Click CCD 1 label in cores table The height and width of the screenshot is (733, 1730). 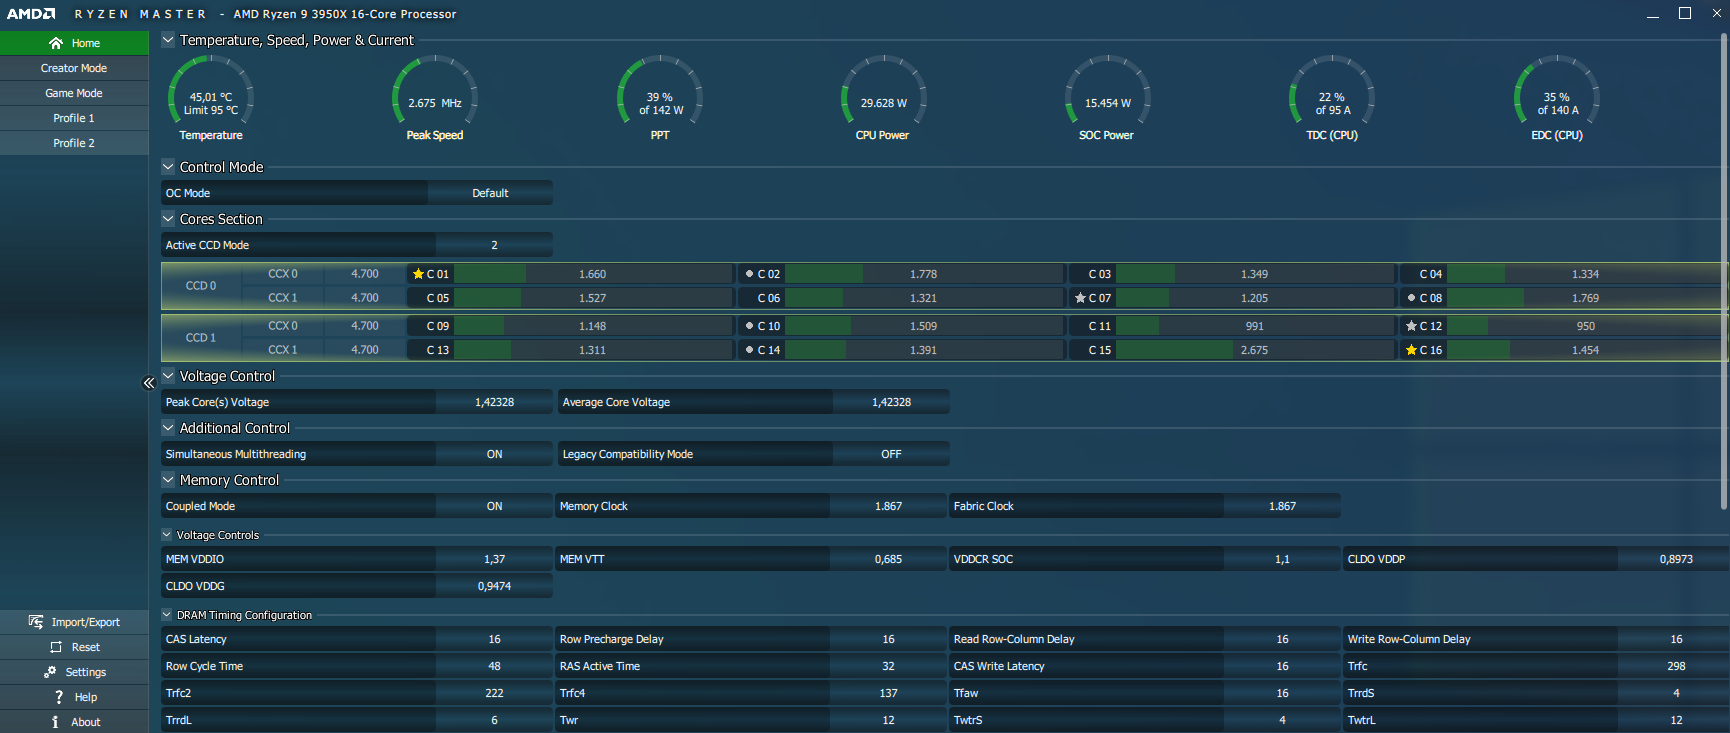click(x=201, y=338)
